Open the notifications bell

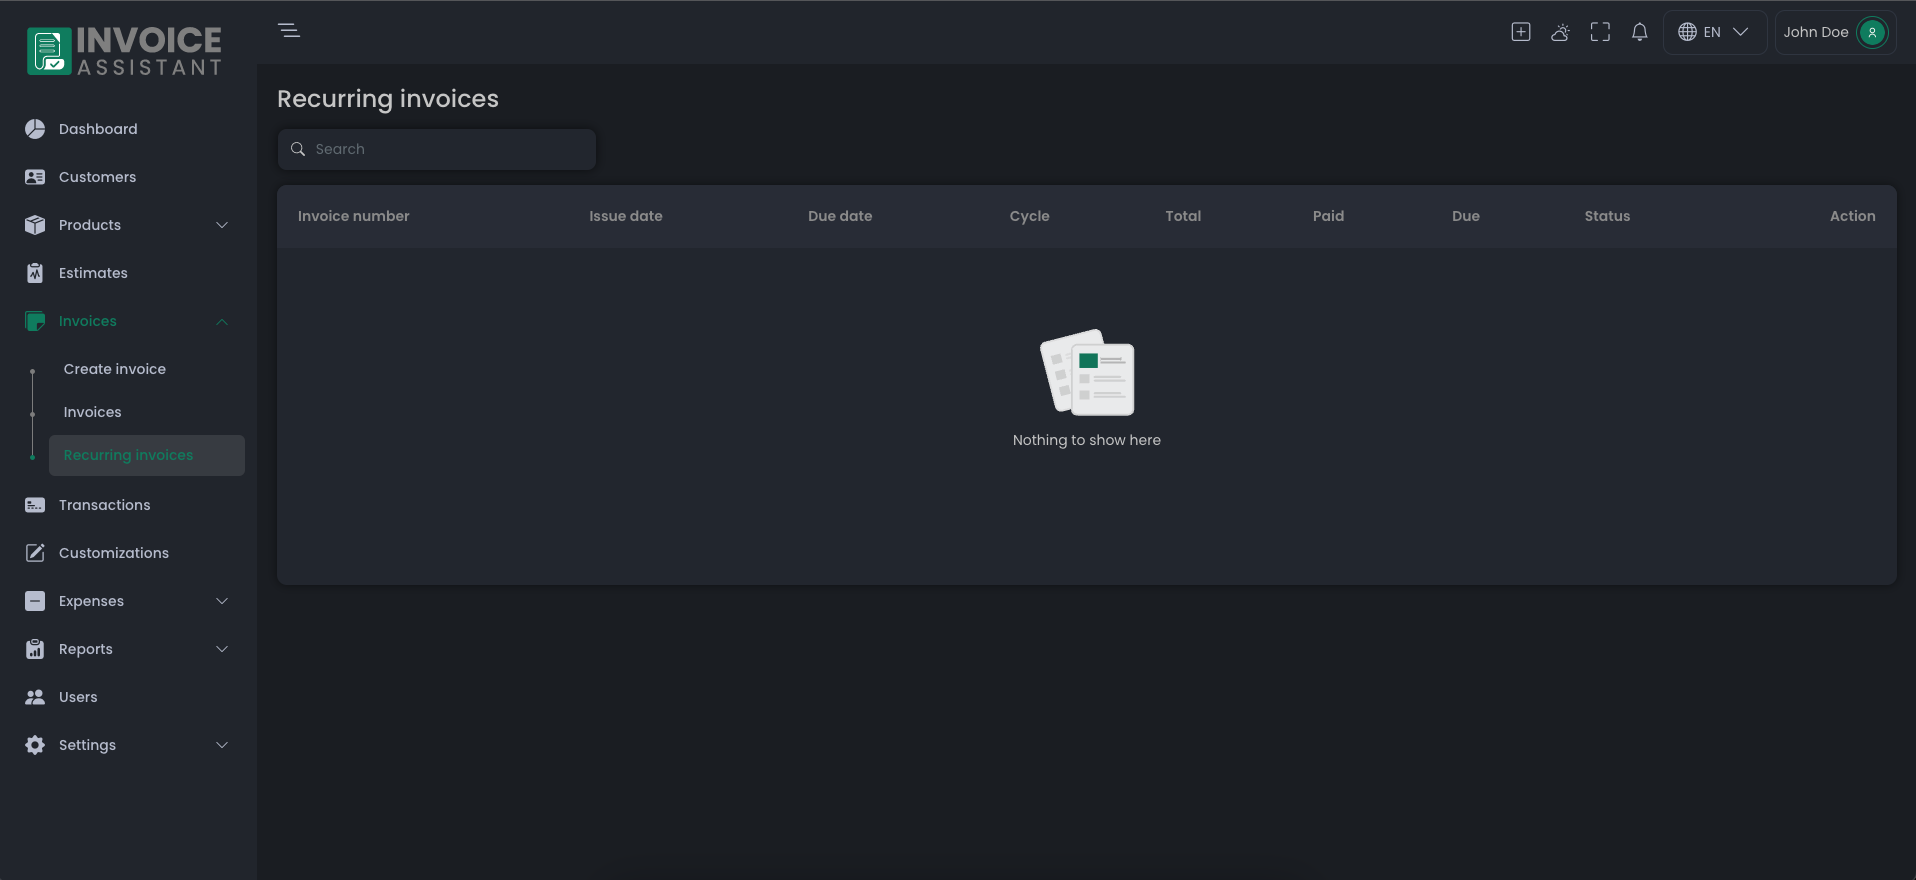[1639, 32]
